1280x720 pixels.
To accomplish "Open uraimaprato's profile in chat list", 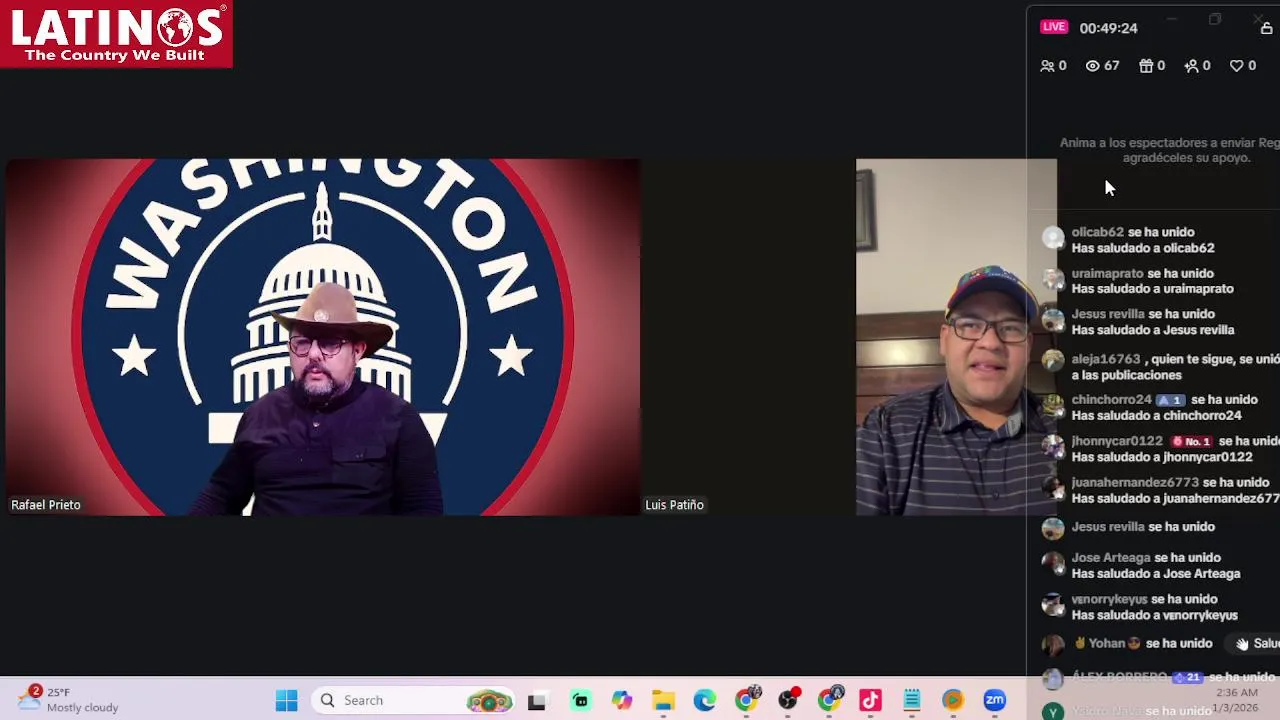I will tap(1107, 273).
